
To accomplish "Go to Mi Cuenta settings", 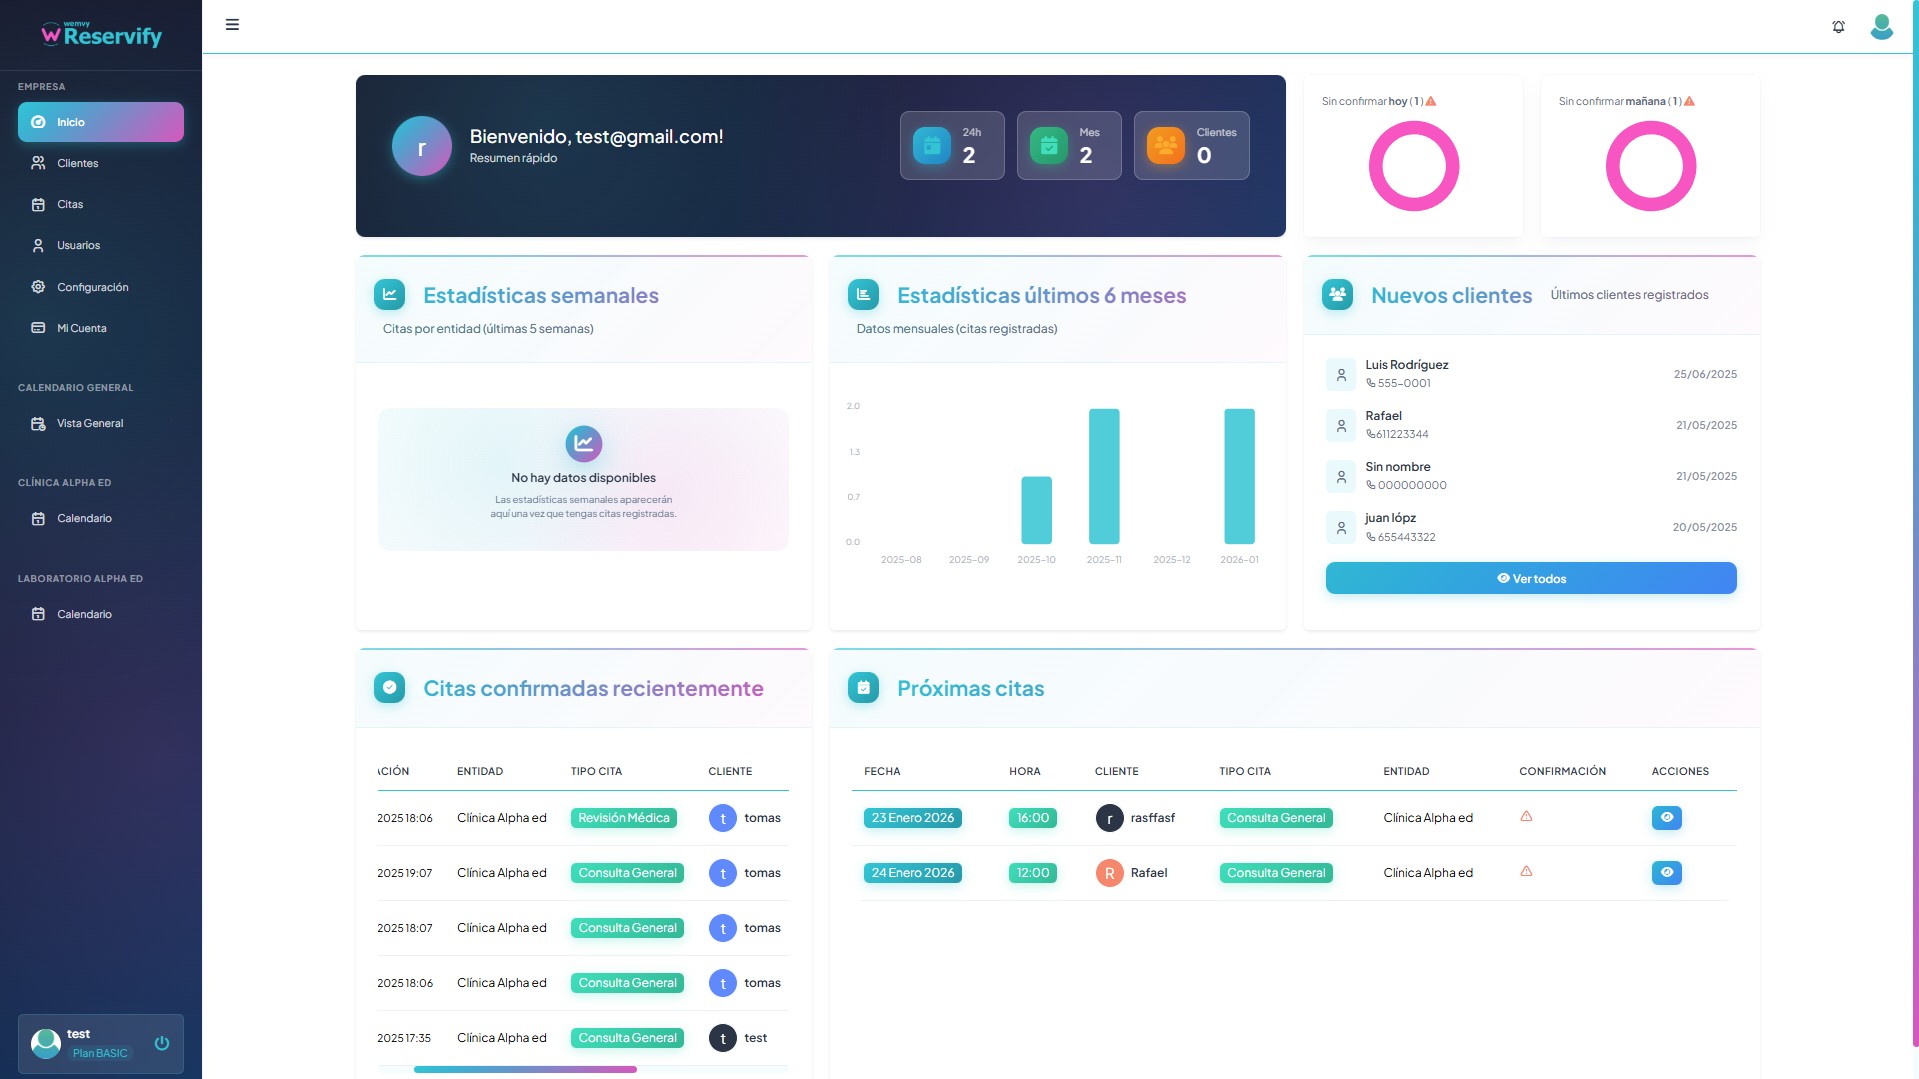I will (x=82, y=327).
